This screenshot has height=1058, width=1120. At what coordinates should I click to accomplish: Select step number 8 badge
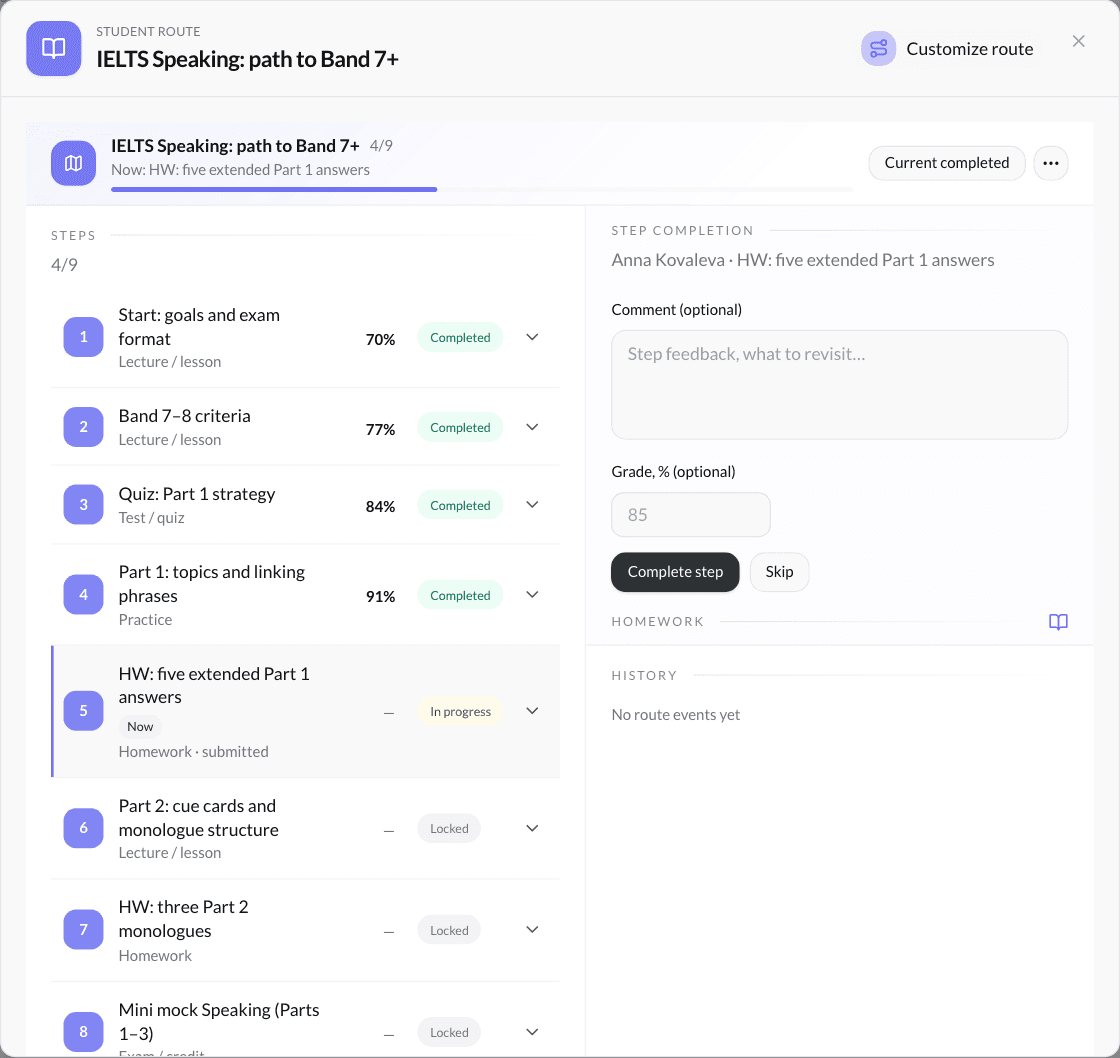click(84, 1032)
